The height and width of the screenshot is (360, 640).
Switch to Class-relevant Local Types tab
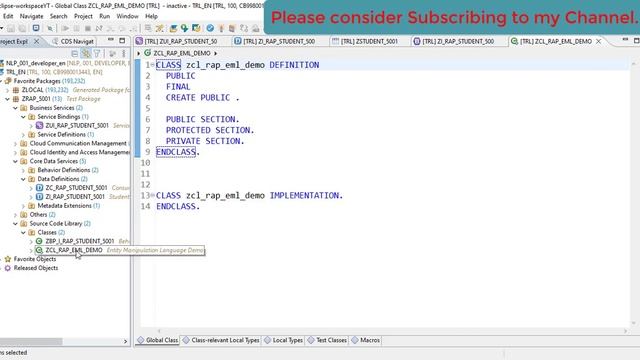pos(221,340)
